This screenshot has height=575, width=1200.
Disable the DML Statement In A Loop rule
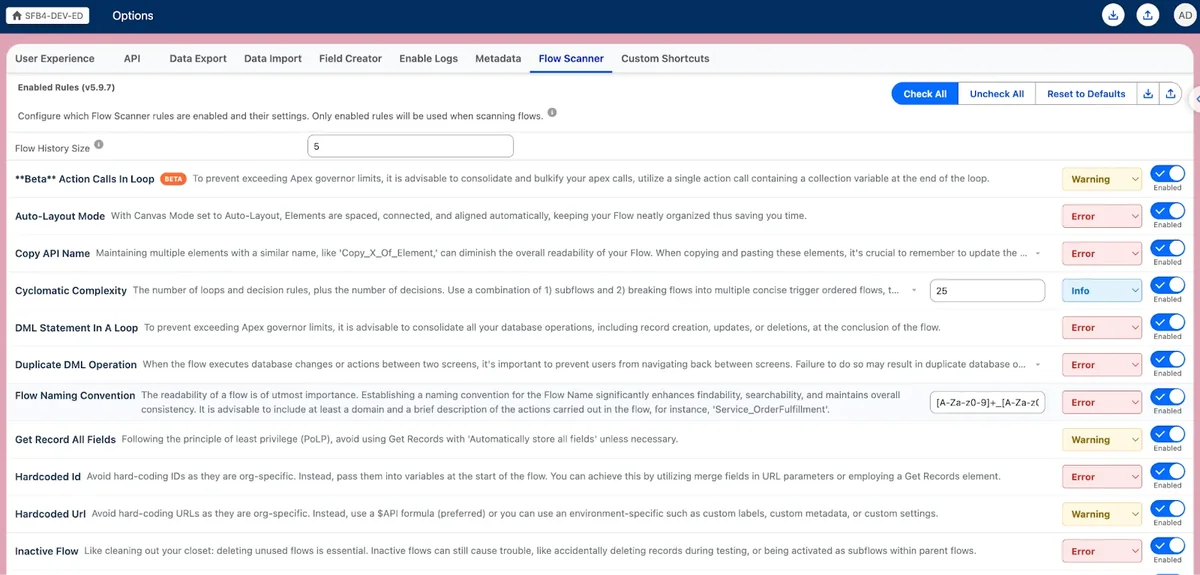(1167, 322)
